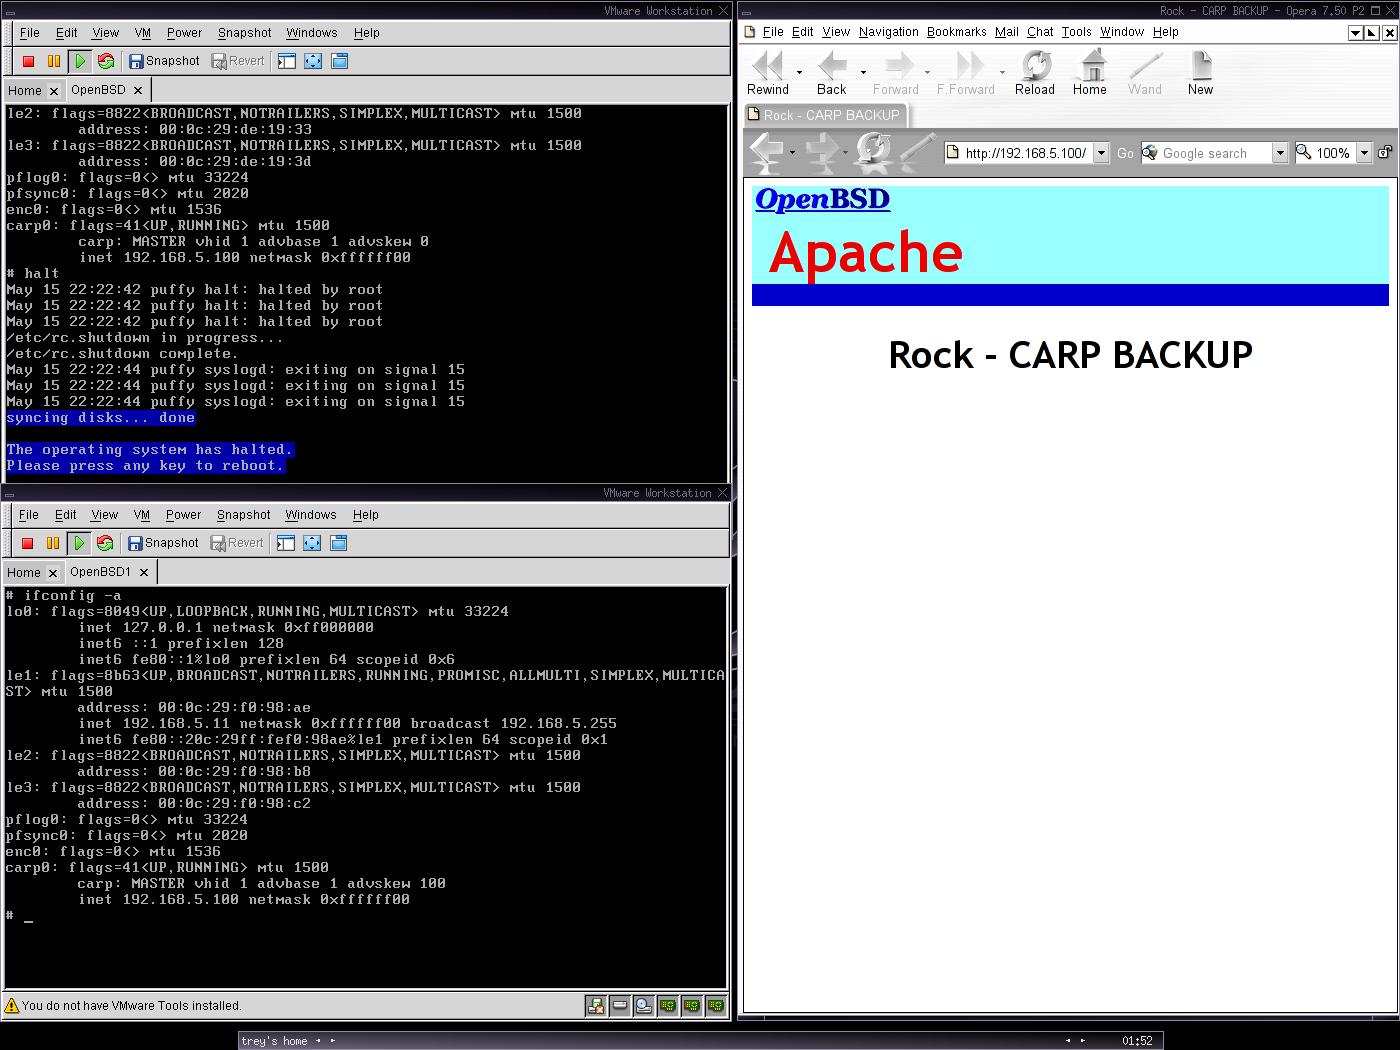Take a Snapshot in the OpenBSD VMware window
The image size is (1400, 1050).
(x=164, y=61)
